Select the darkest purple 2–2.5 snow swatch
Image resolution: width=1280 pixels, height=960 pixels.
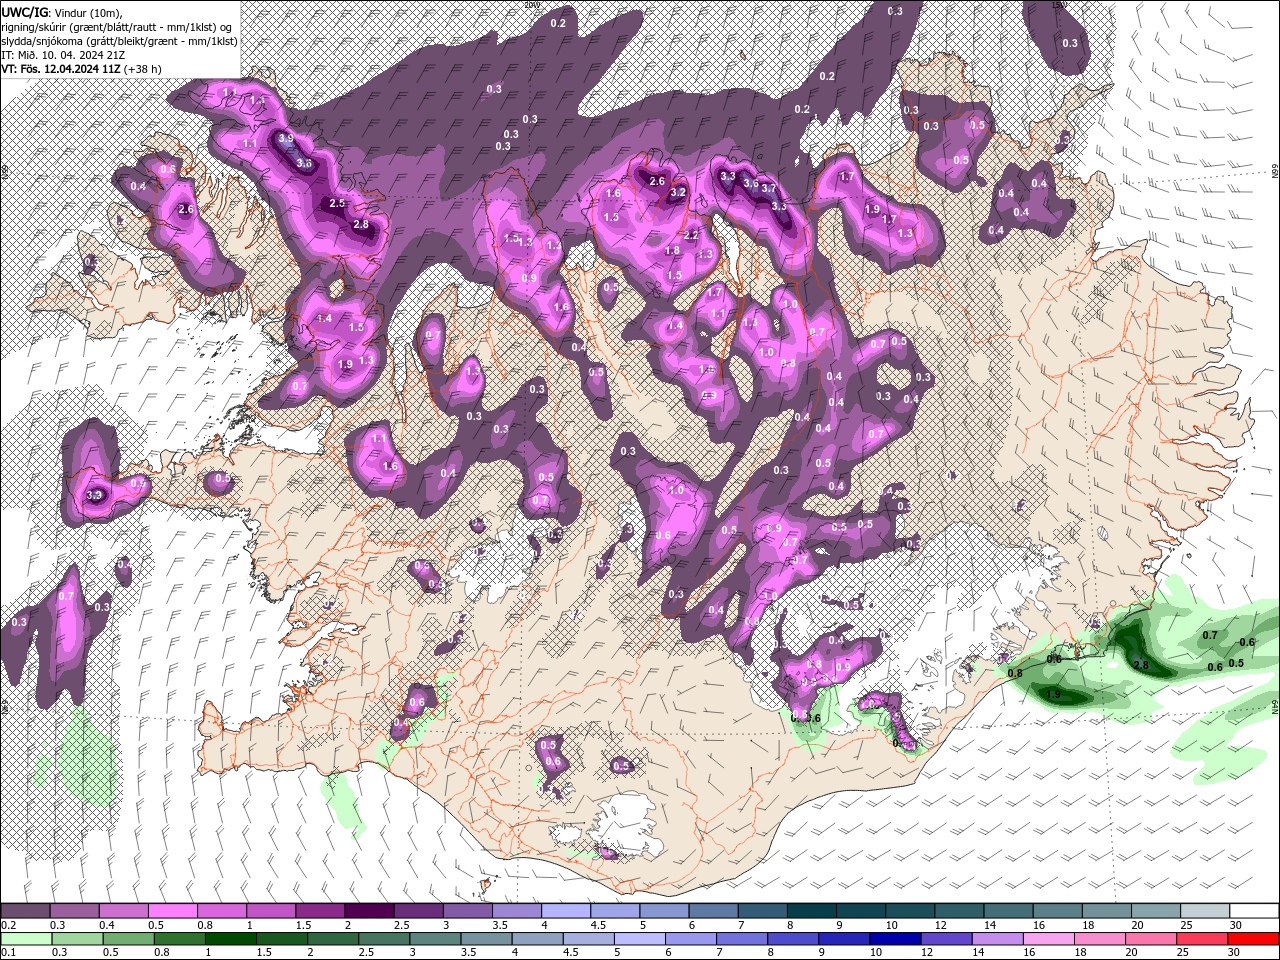(x=369, y=911)
